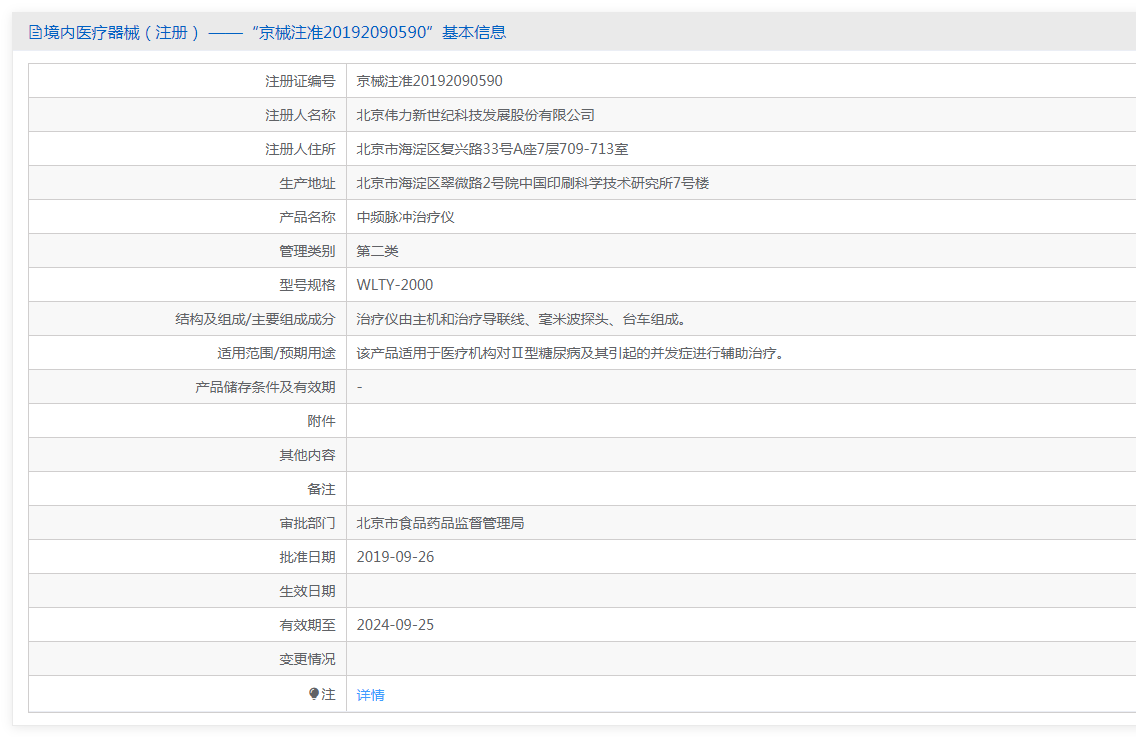Select product name 中频脉冲治疗仪
Viewport: 1136px width, 737px height.
(x=406, y=217)
